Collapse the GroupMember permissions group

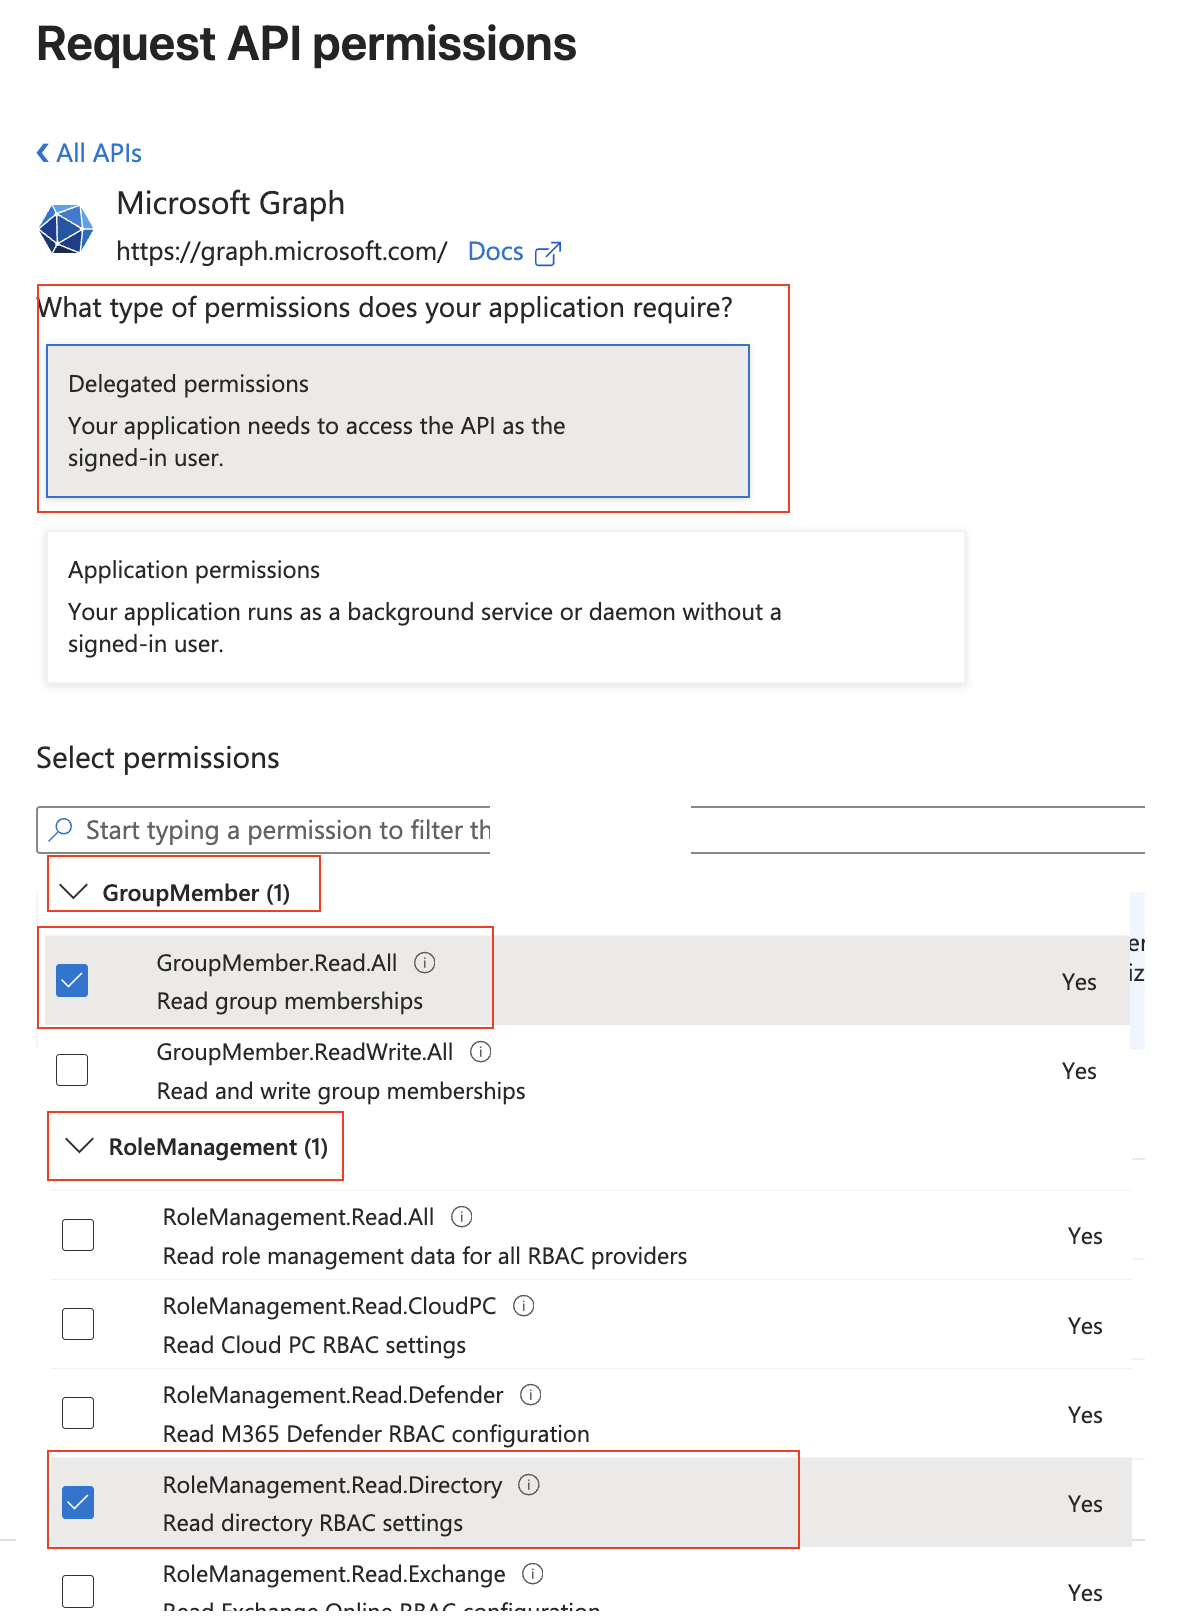click(x=73, y=891)
